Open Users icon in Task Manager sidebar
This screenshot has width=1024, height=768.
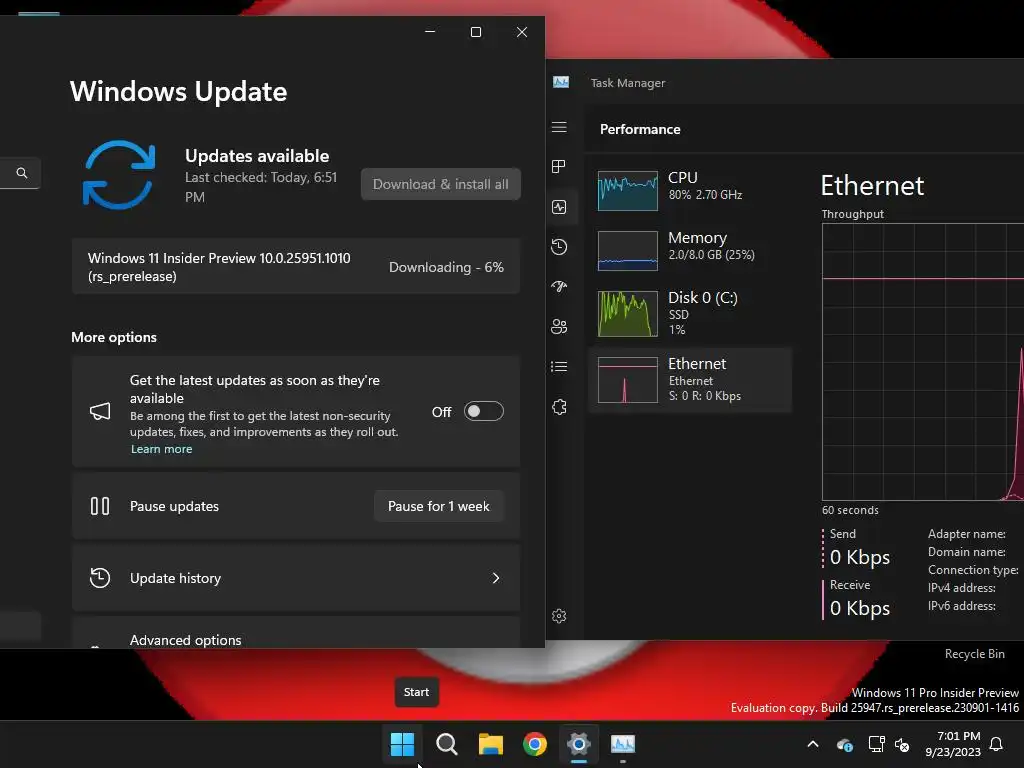tap(559, 327)
